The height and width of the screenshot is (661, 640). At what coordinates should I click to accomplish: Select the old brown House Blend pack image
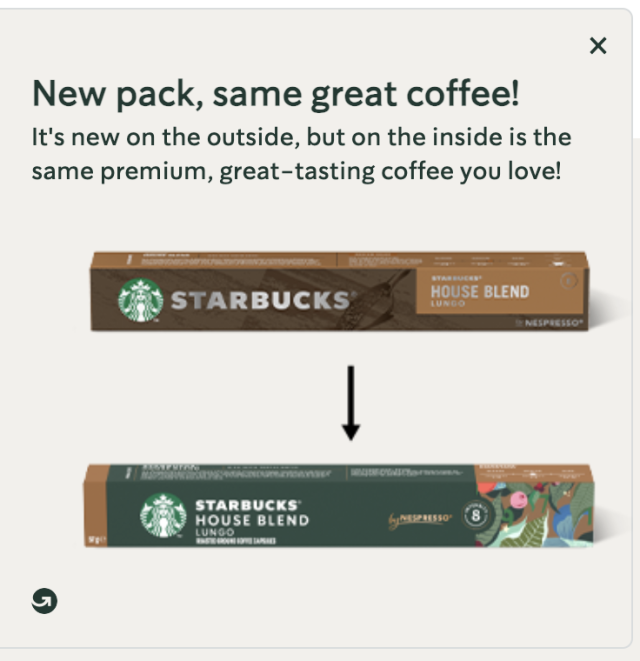pyautogui.click(x=339, y=291)
